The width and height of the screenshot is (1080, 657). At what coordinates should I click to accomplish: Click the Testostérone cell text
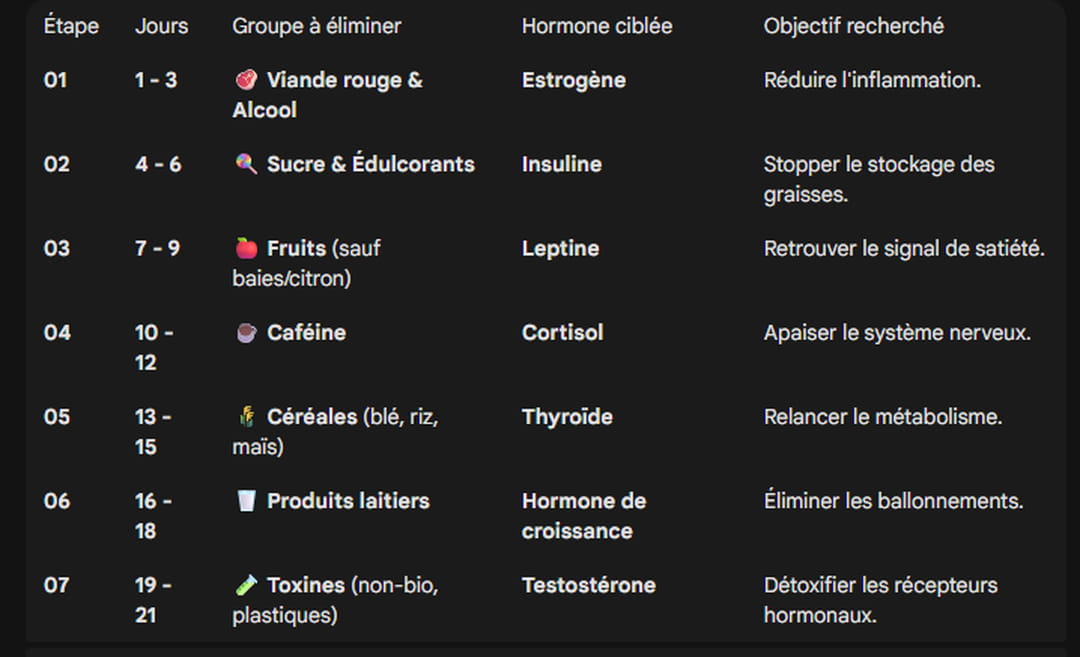click(589, 585)
